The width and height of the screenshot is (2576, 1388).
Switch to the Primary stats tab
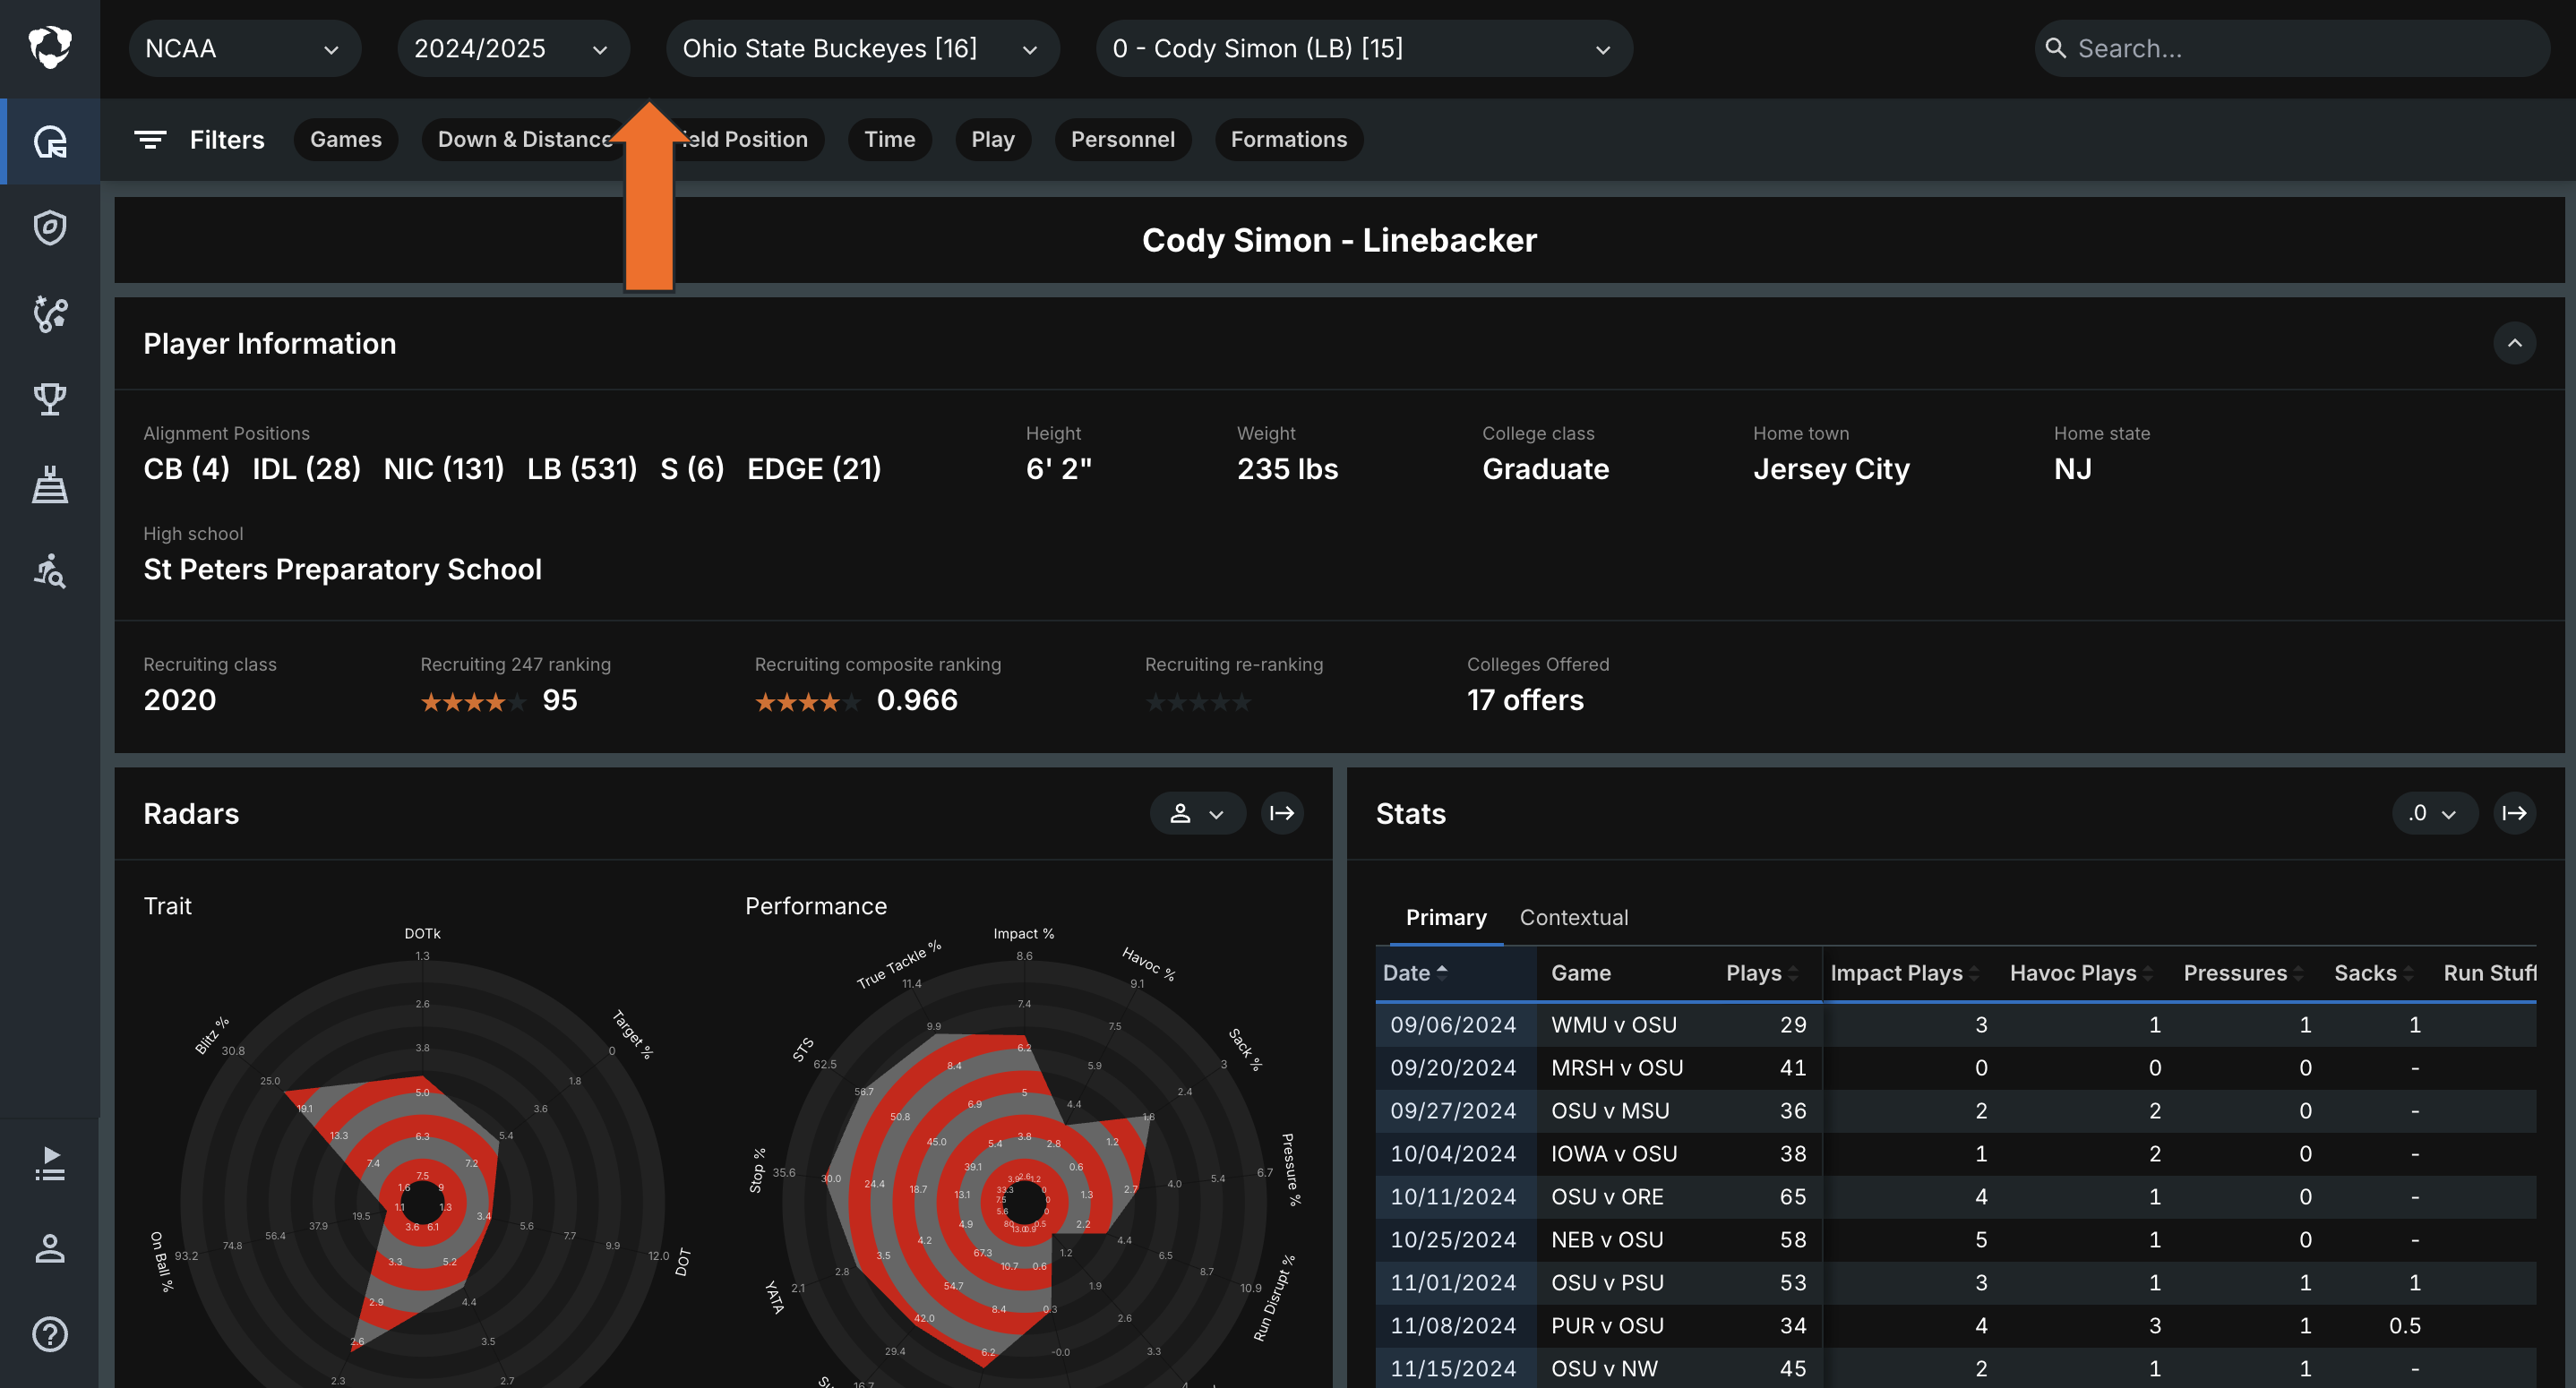tap(1445, 917)
